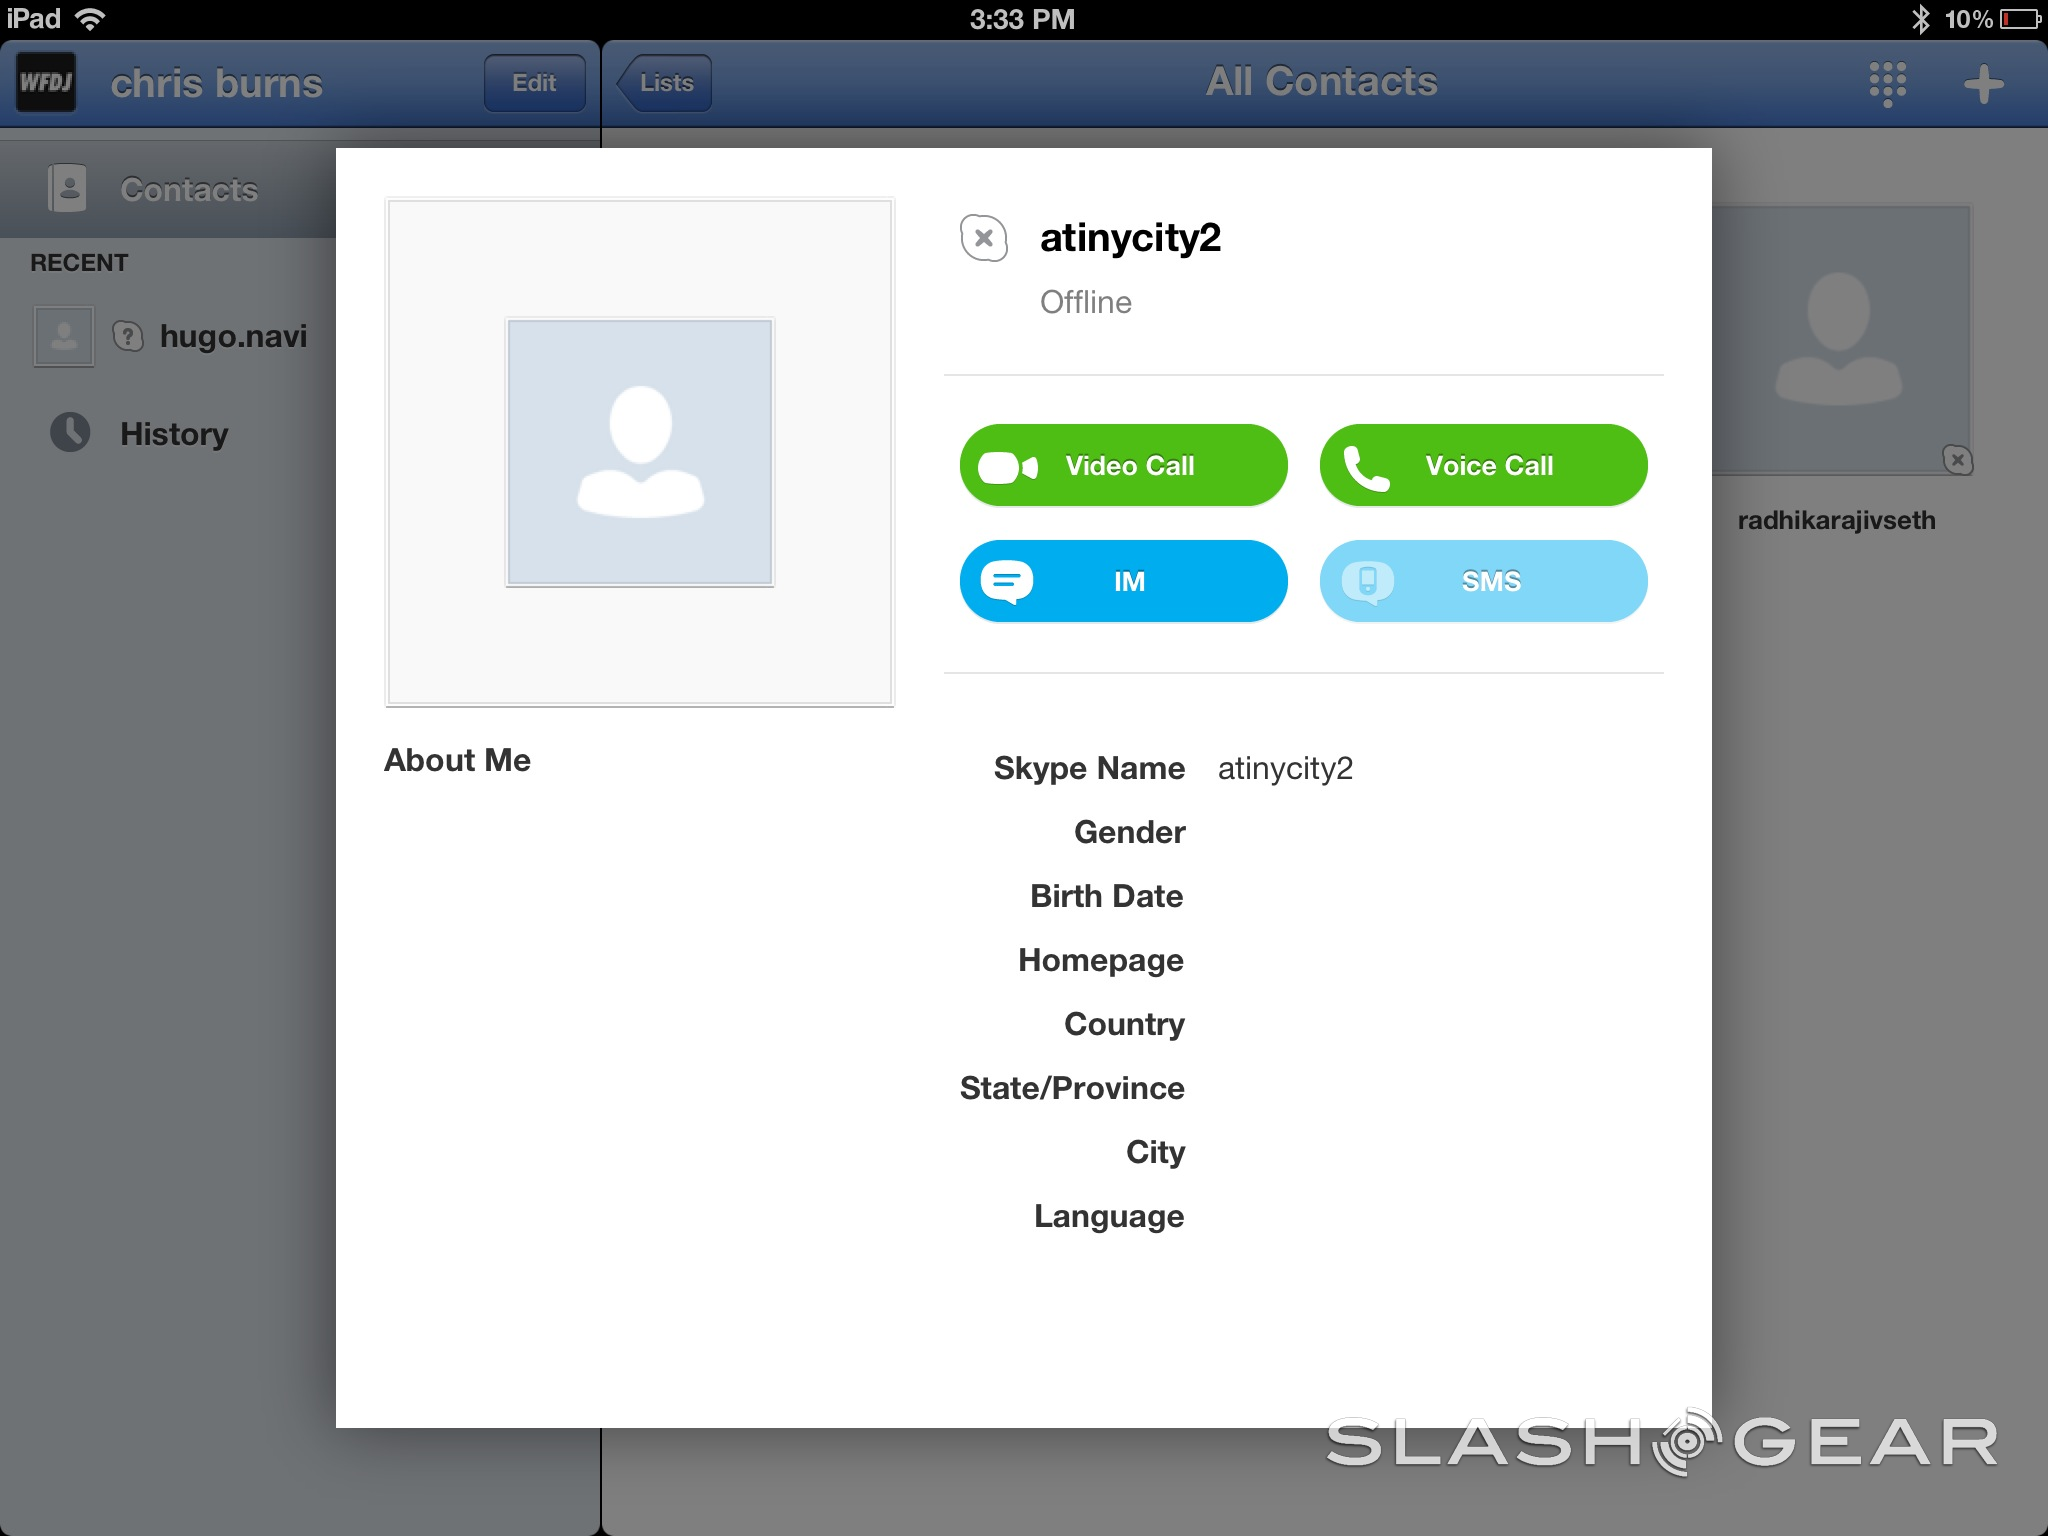Click unknown status icon next to hugo.navi
Image resolution: width=2048 pixels, height=1536 pixels.
128,336
